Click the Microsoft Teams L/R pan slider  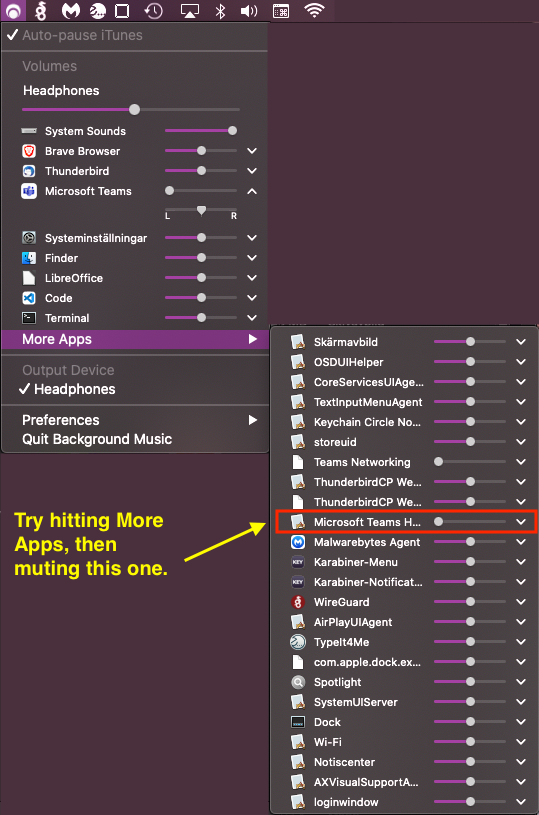click(x=201, y=211)
